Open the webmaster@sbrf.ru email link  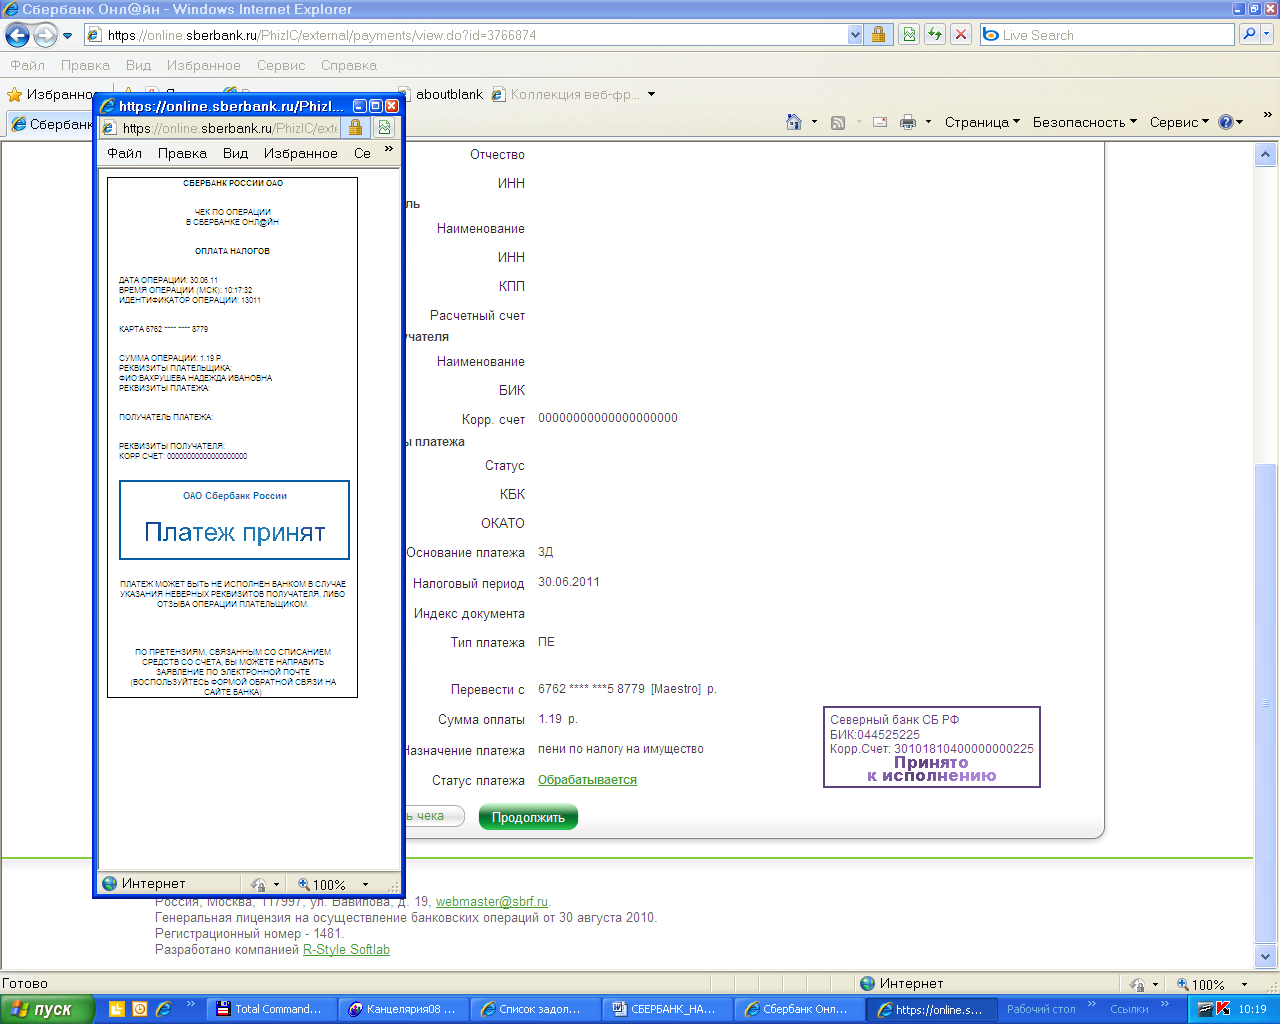pyautogui.click(x=492, y=901)
